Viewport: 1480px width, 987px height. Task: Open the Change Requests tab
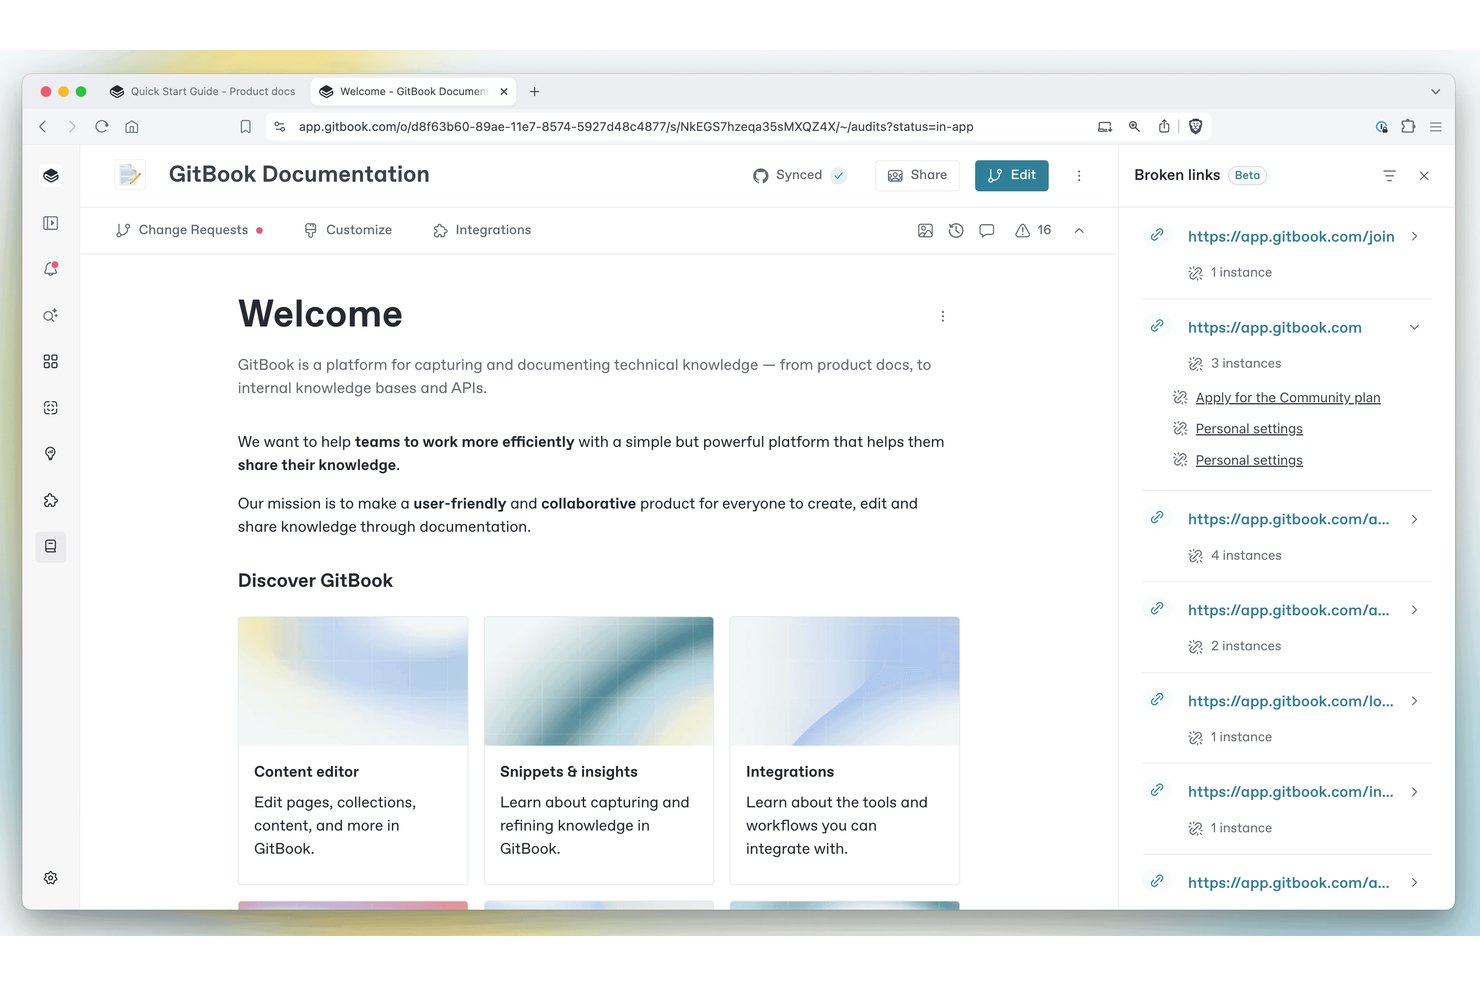[189, 230]
